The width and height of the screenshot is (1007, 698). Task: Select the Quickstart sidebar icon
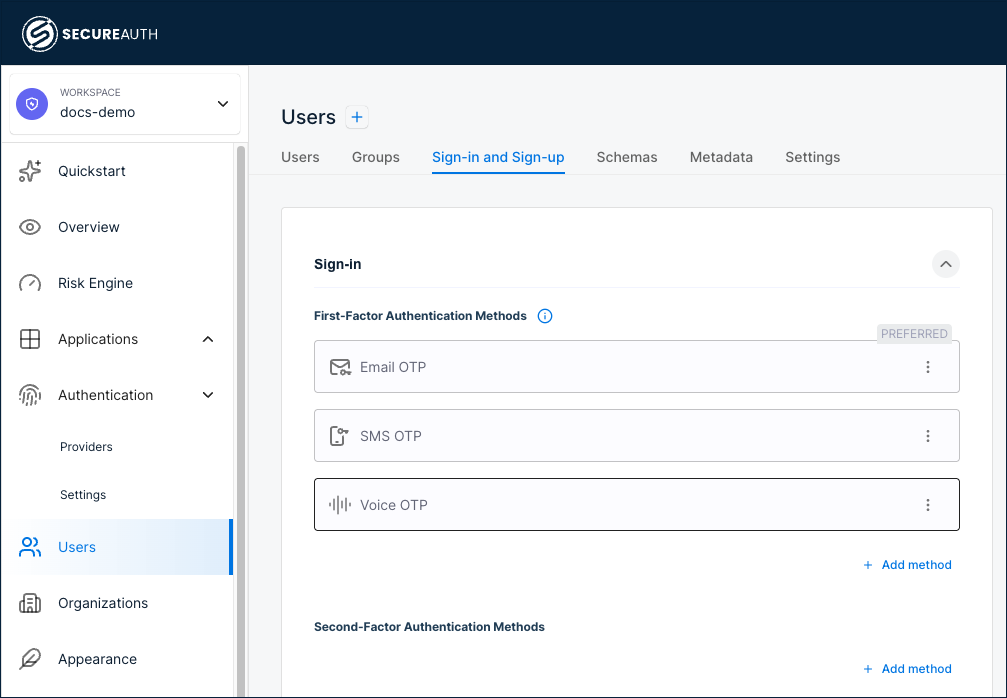click(x=30, y=171)
